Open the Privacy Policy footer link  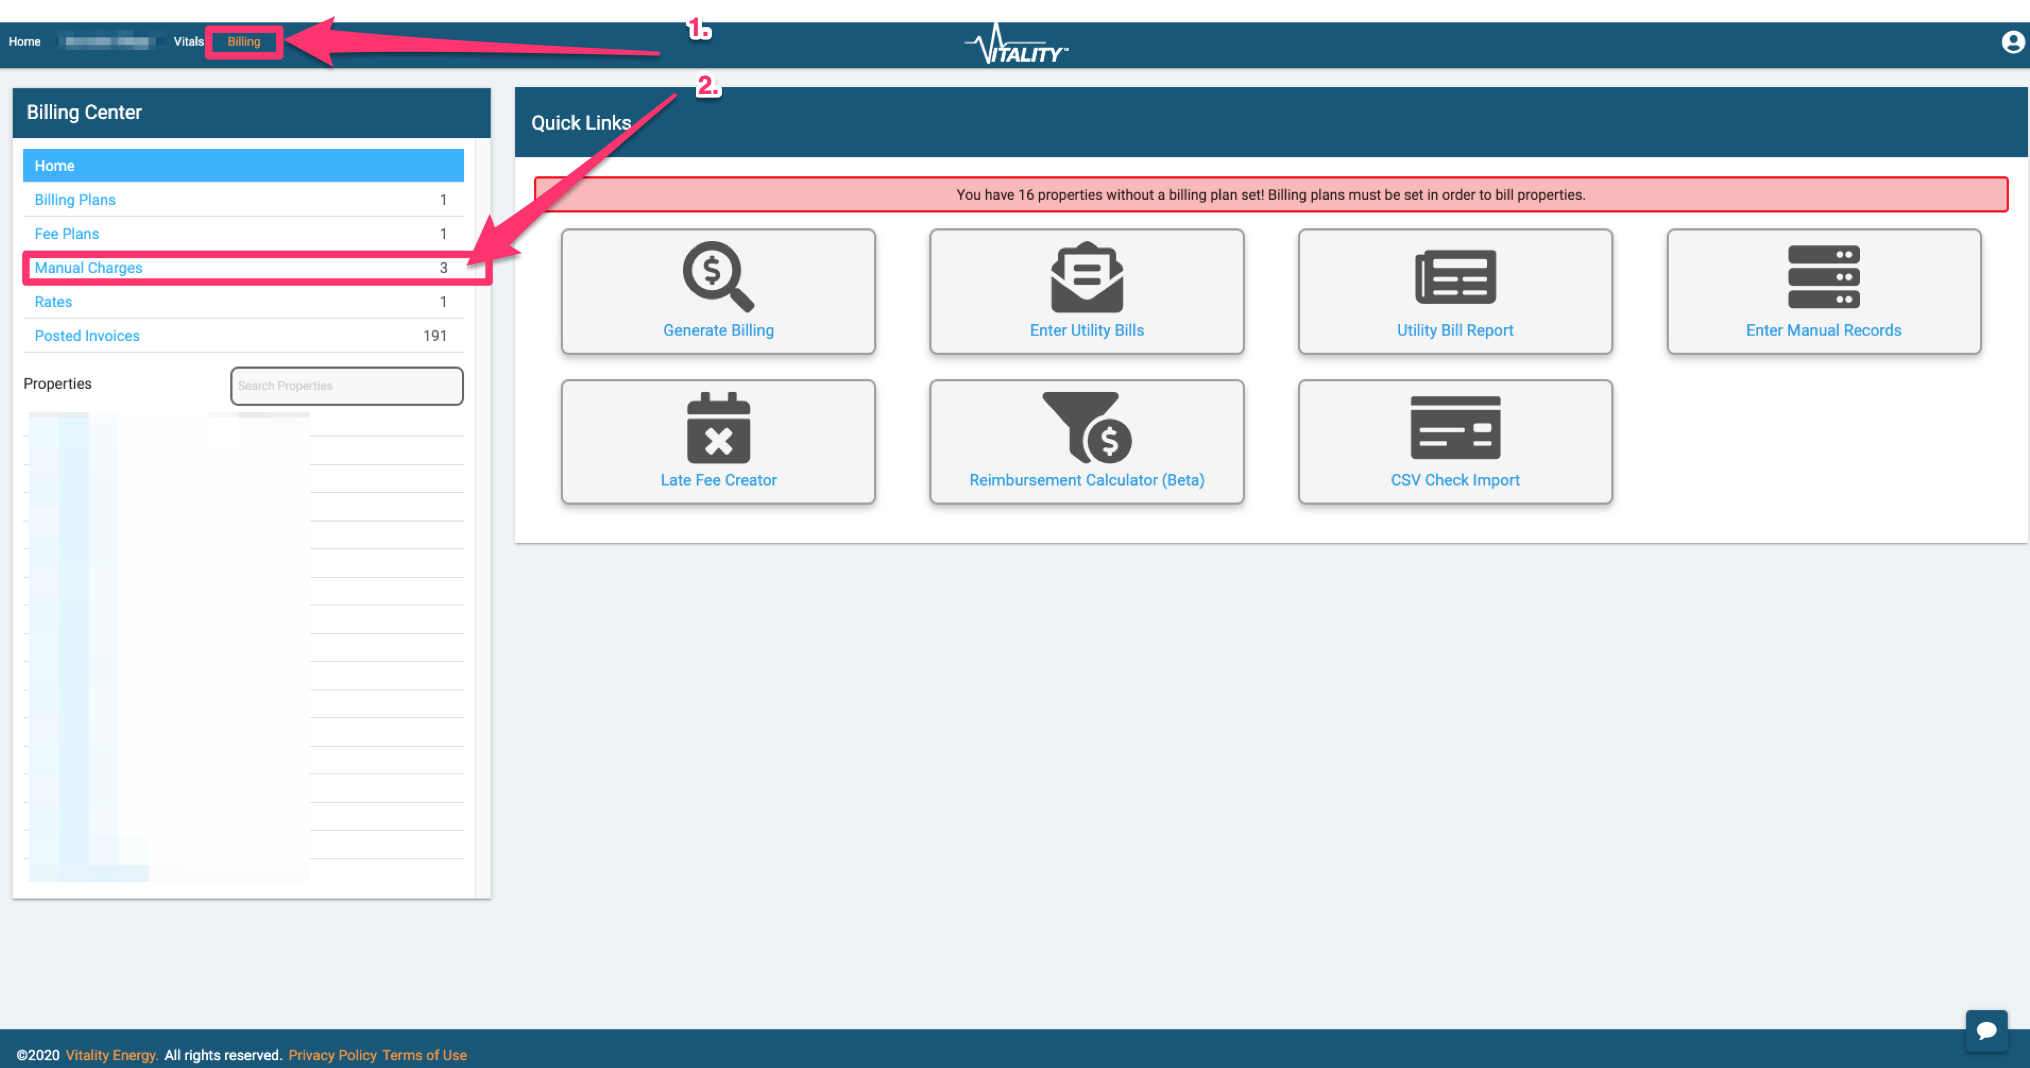click(x=332, y=1055)
